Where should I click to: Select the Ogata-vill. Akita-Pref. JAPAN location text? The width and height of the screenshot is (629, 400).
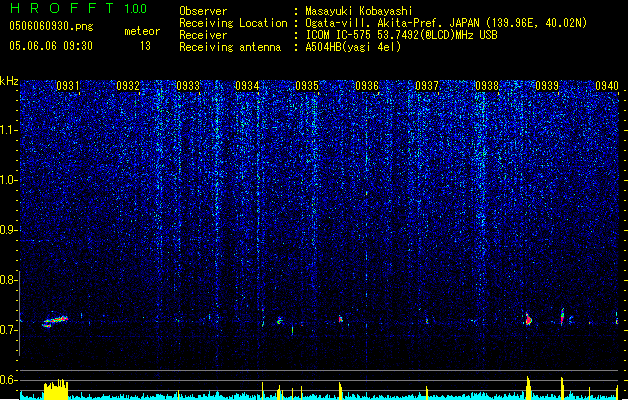point(446,23)
